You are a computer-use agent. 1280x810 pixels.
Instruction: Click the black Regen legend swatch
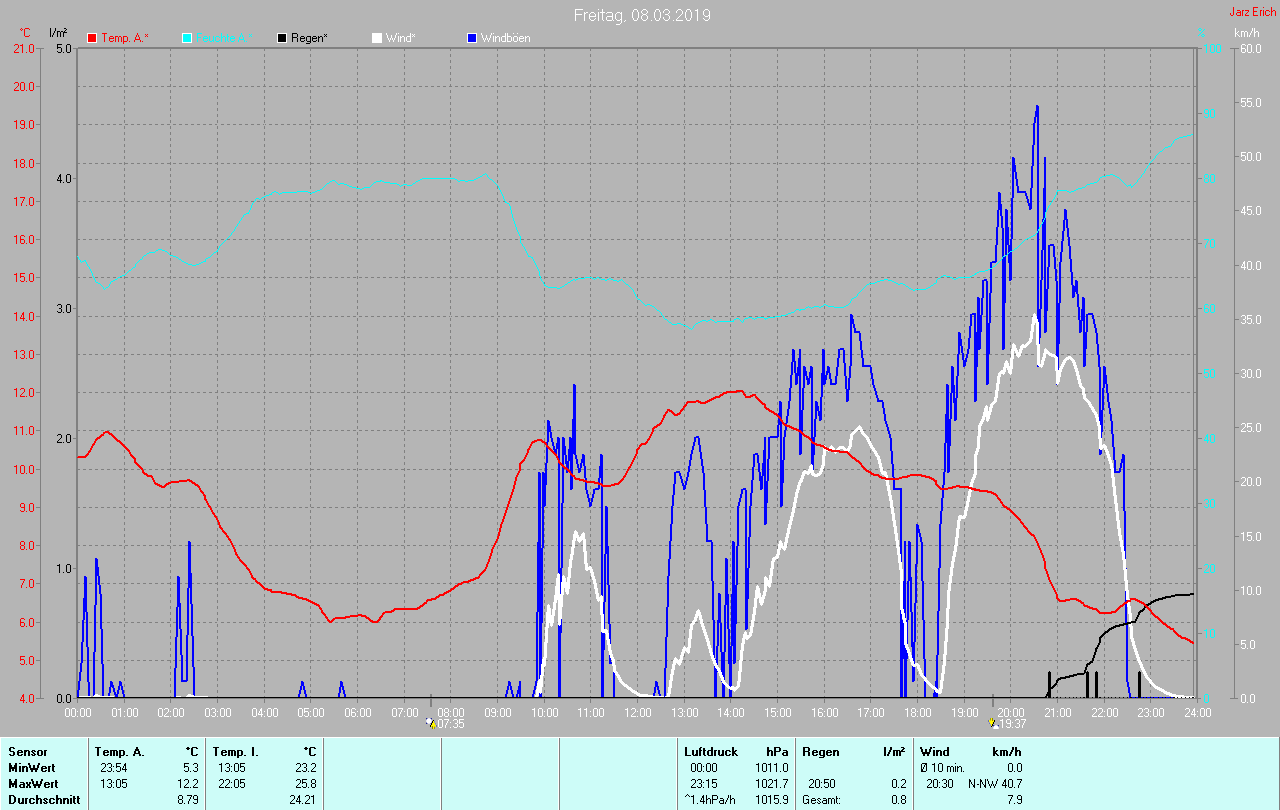(x=282, y=38)
